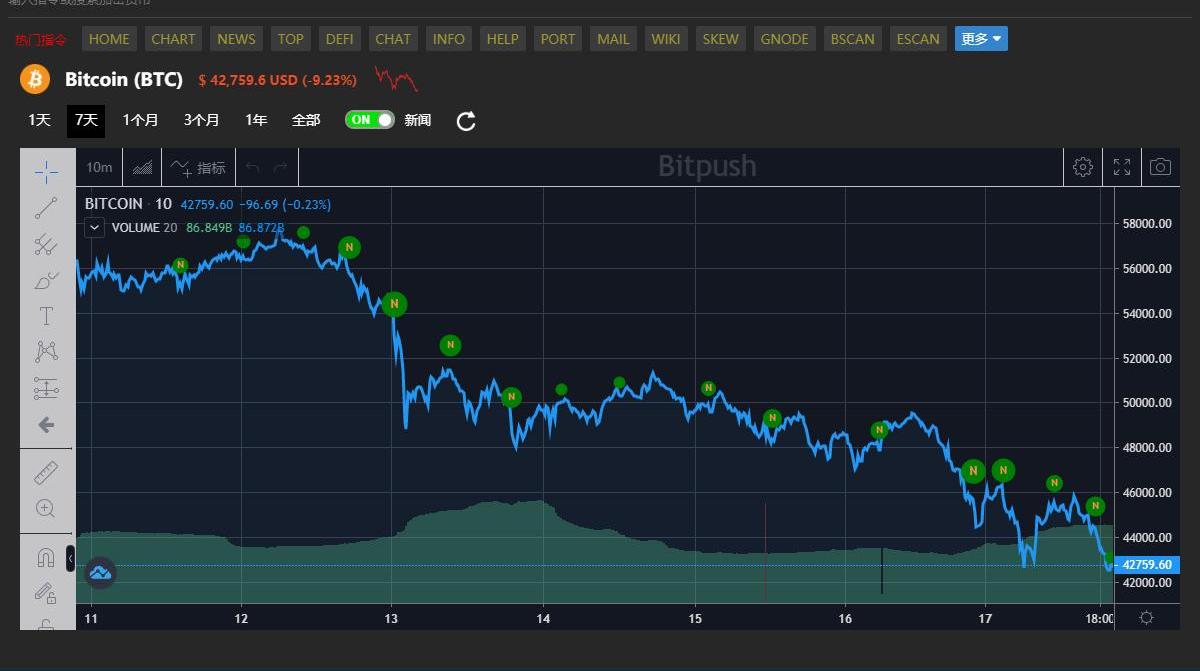Open the 更多 dropdown menu

tap(981, 39)
